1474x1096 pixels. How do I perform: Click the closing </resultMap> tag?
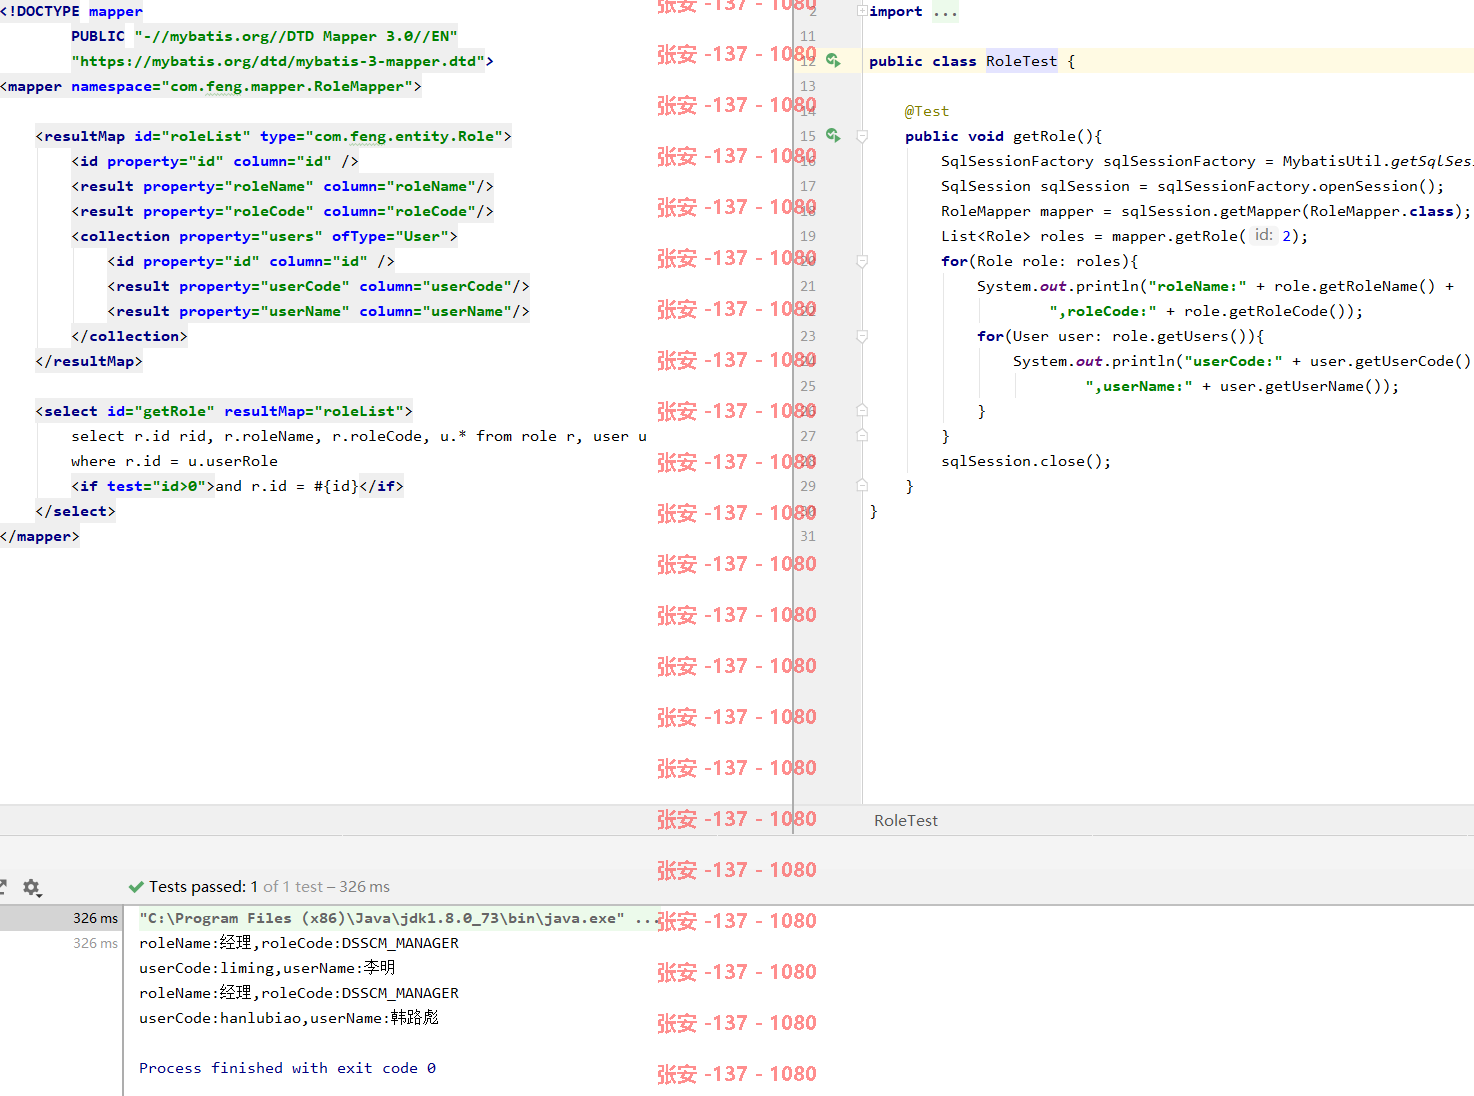click(89, 361)
